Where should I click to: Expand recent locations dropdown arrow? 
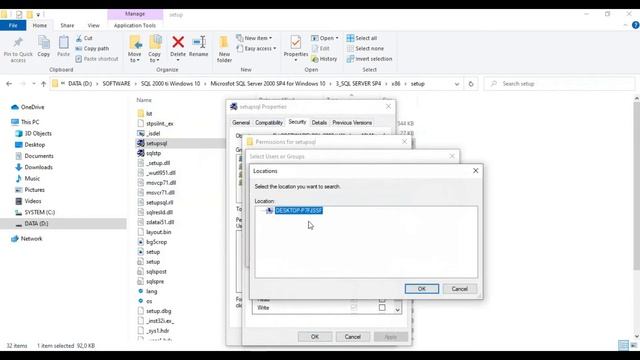click(33, 84)
